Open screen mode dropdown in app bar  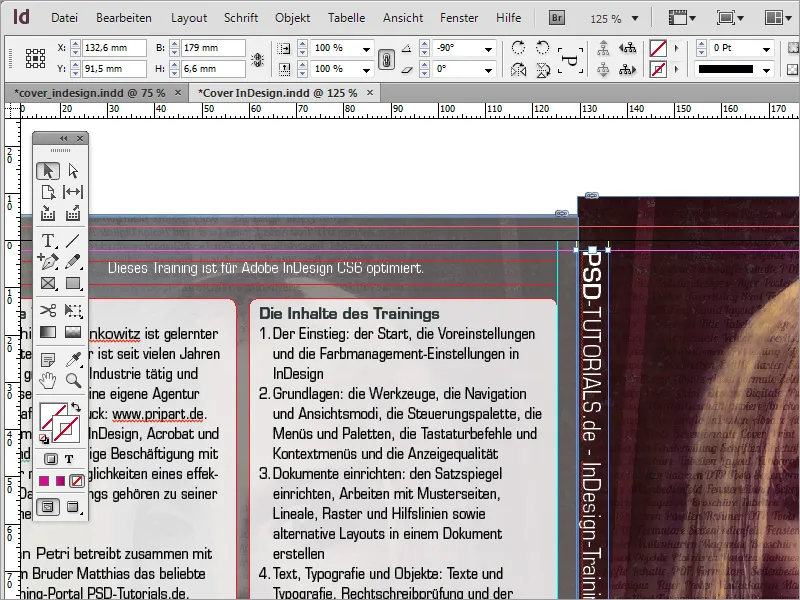(x=731, y=18)
